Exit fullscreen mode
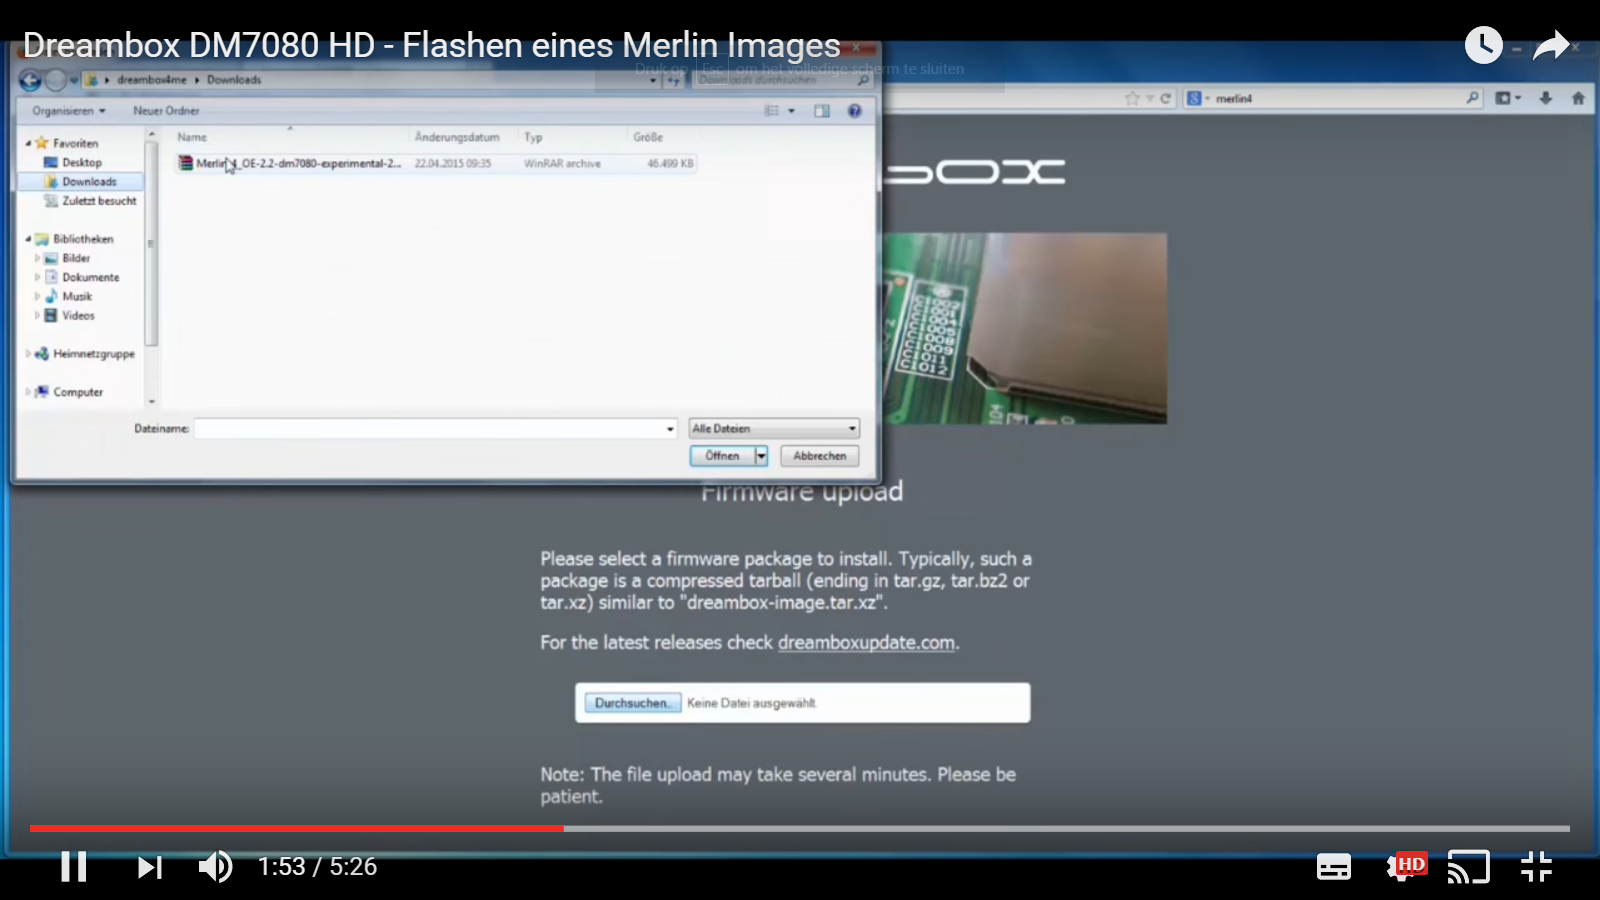The width and height of the screenshot is (1600, 900). [x=1536, y=867]
